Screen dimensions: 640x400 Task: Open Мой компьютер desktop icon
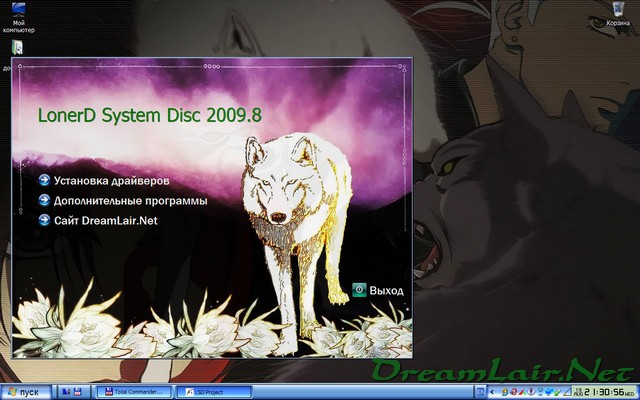click(19, 16)
